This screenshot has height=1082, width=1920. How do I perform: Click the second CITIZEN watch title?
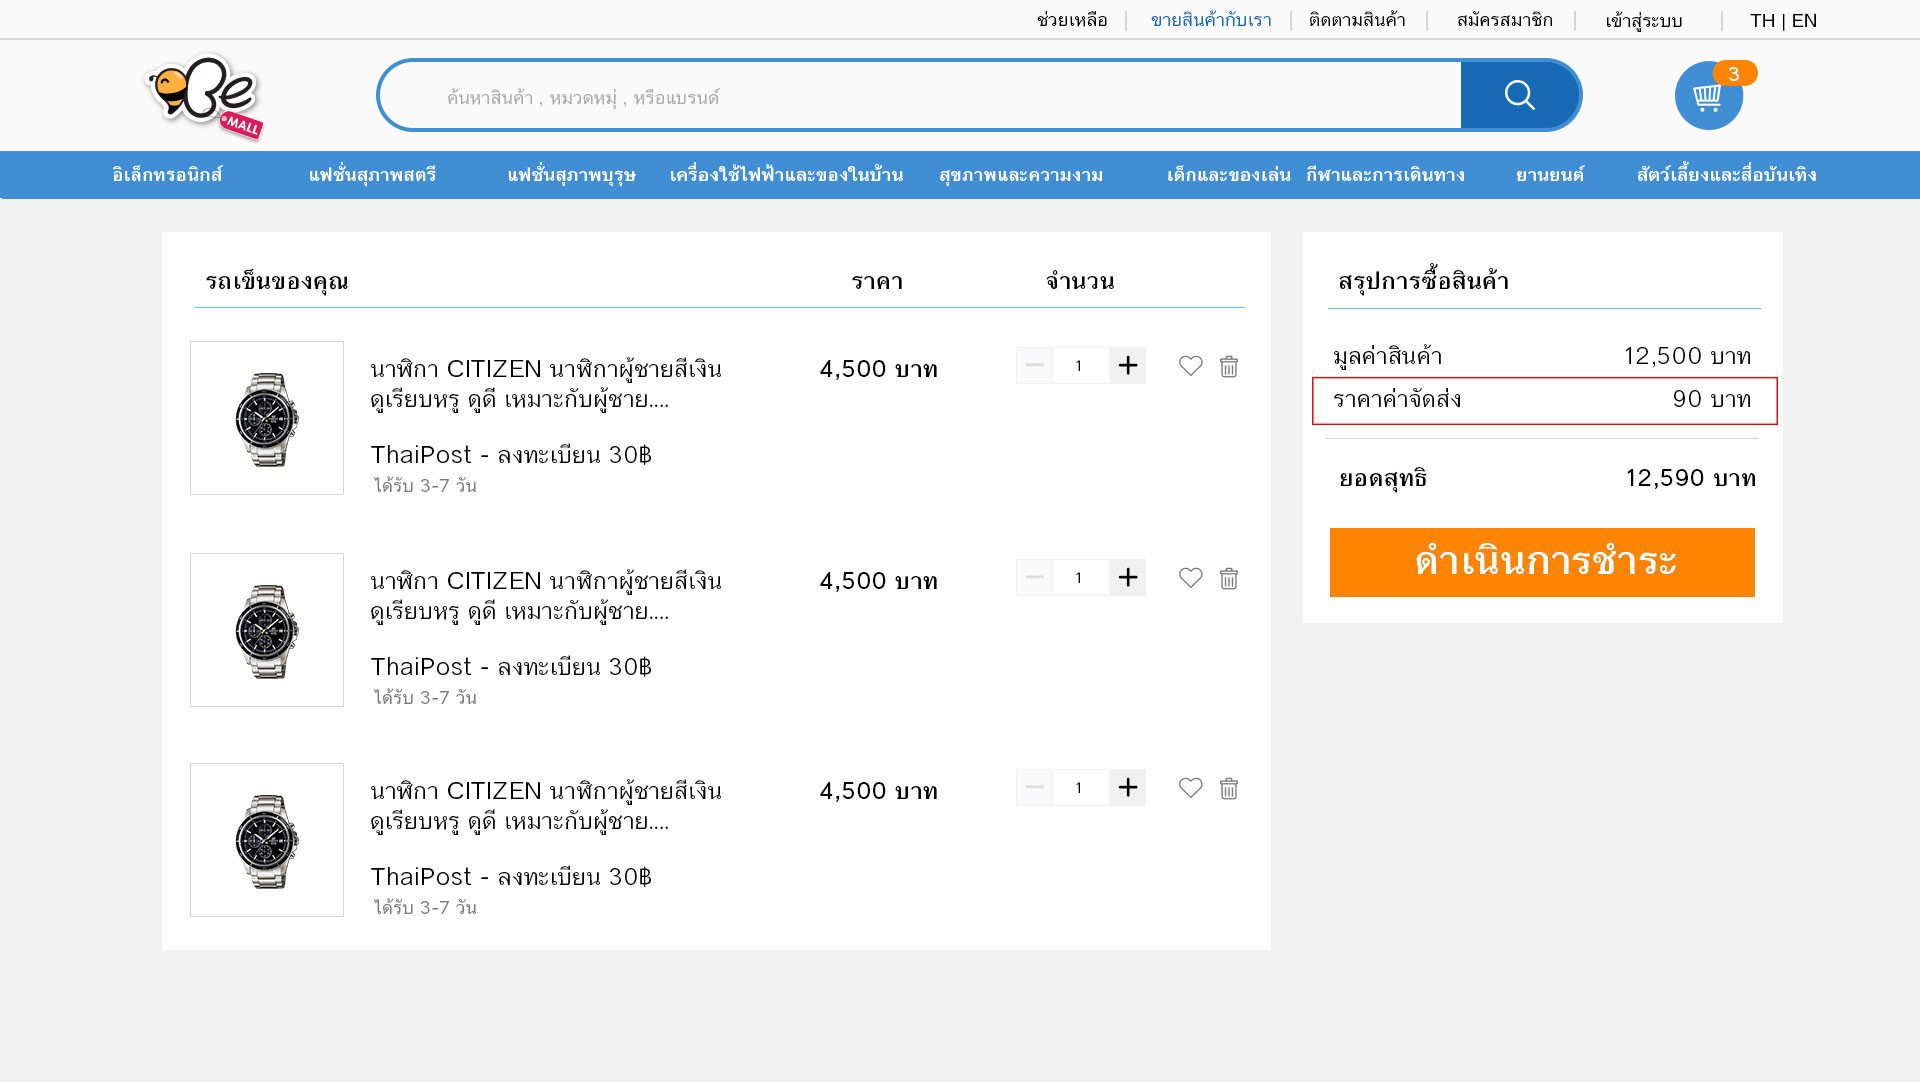546,596
